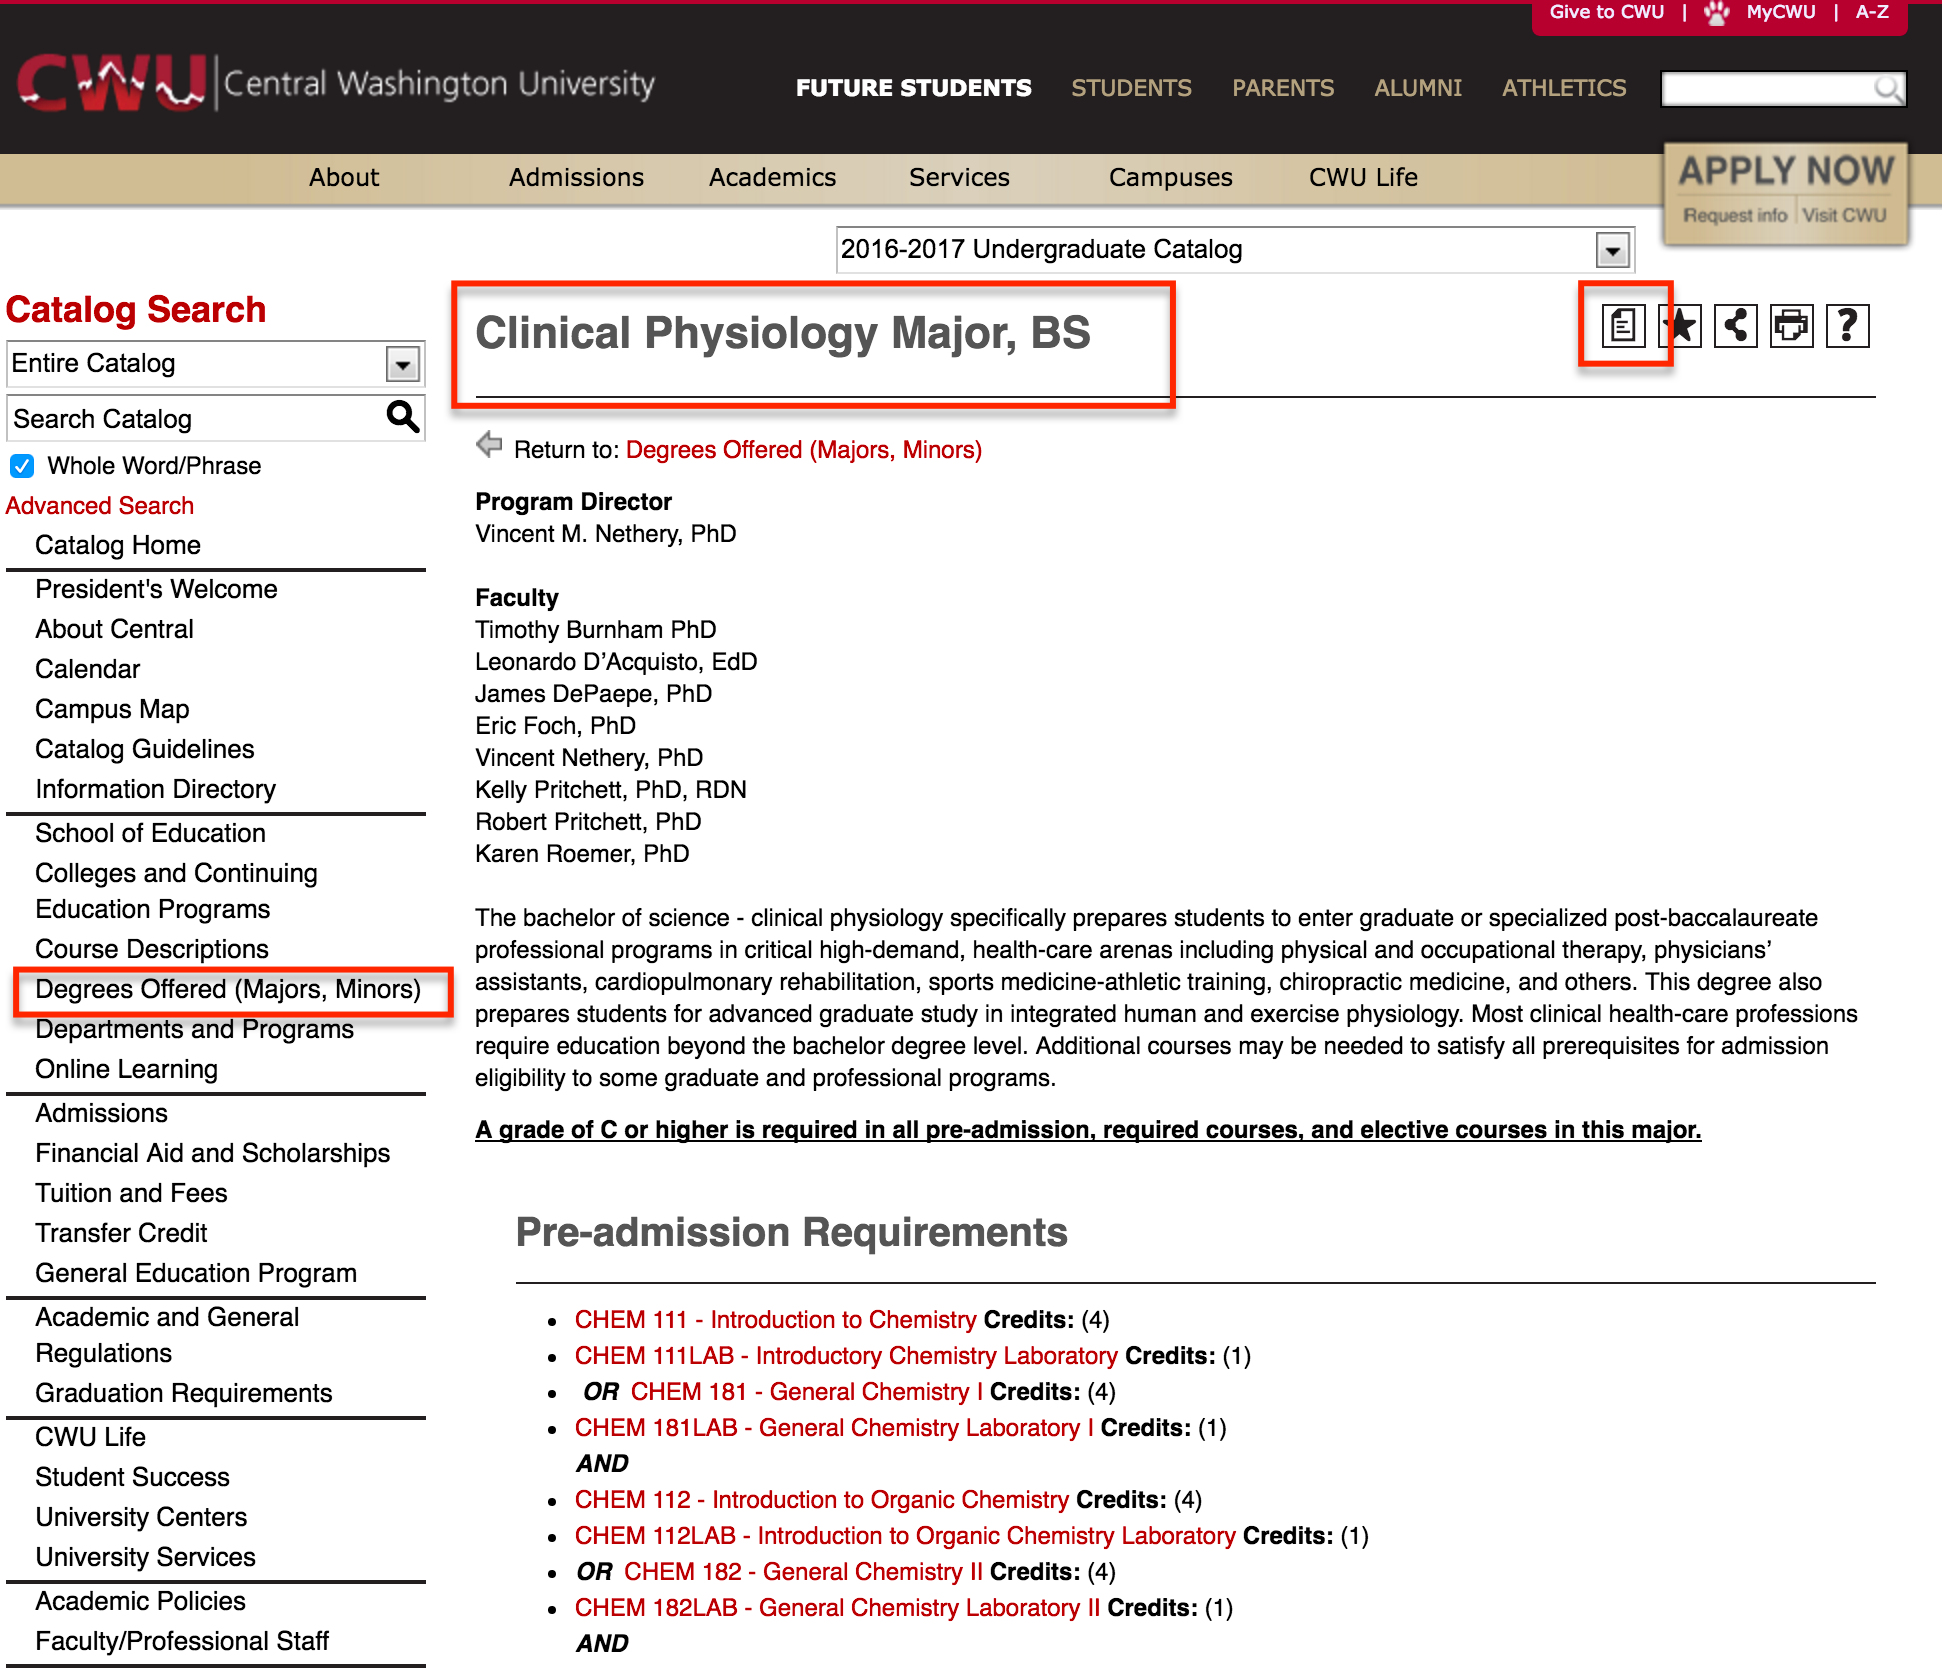Click the Visit CWU link
Viewport: 1942px width, 1668px height.
1844,215
